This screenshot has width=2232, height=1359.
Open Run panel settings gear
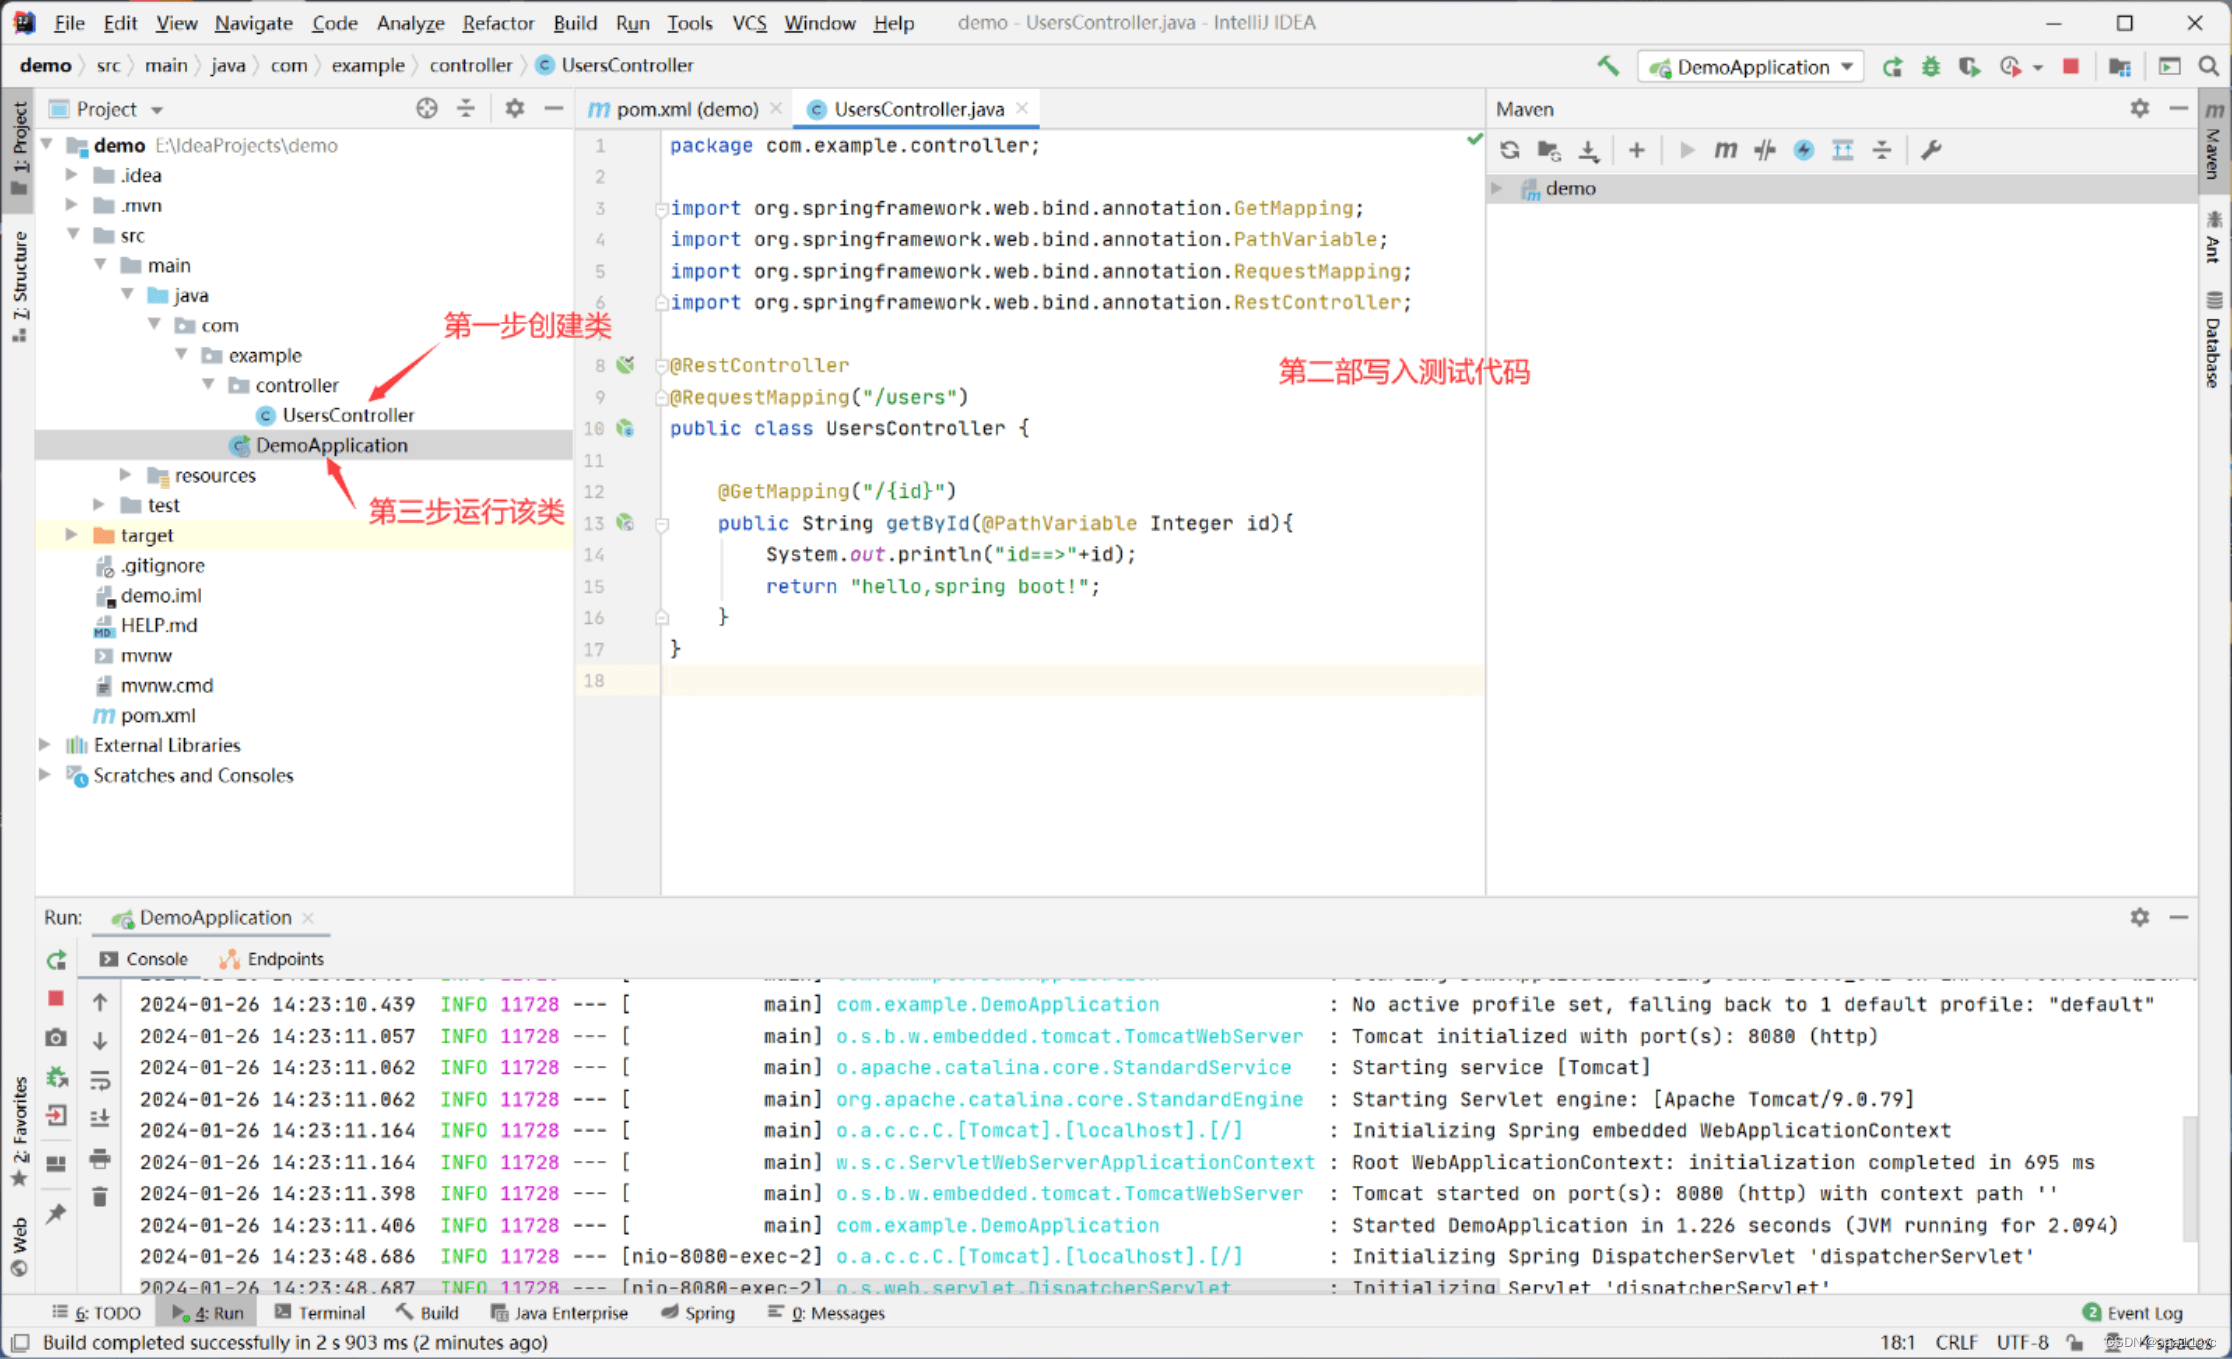click(x=2139, y=917)
